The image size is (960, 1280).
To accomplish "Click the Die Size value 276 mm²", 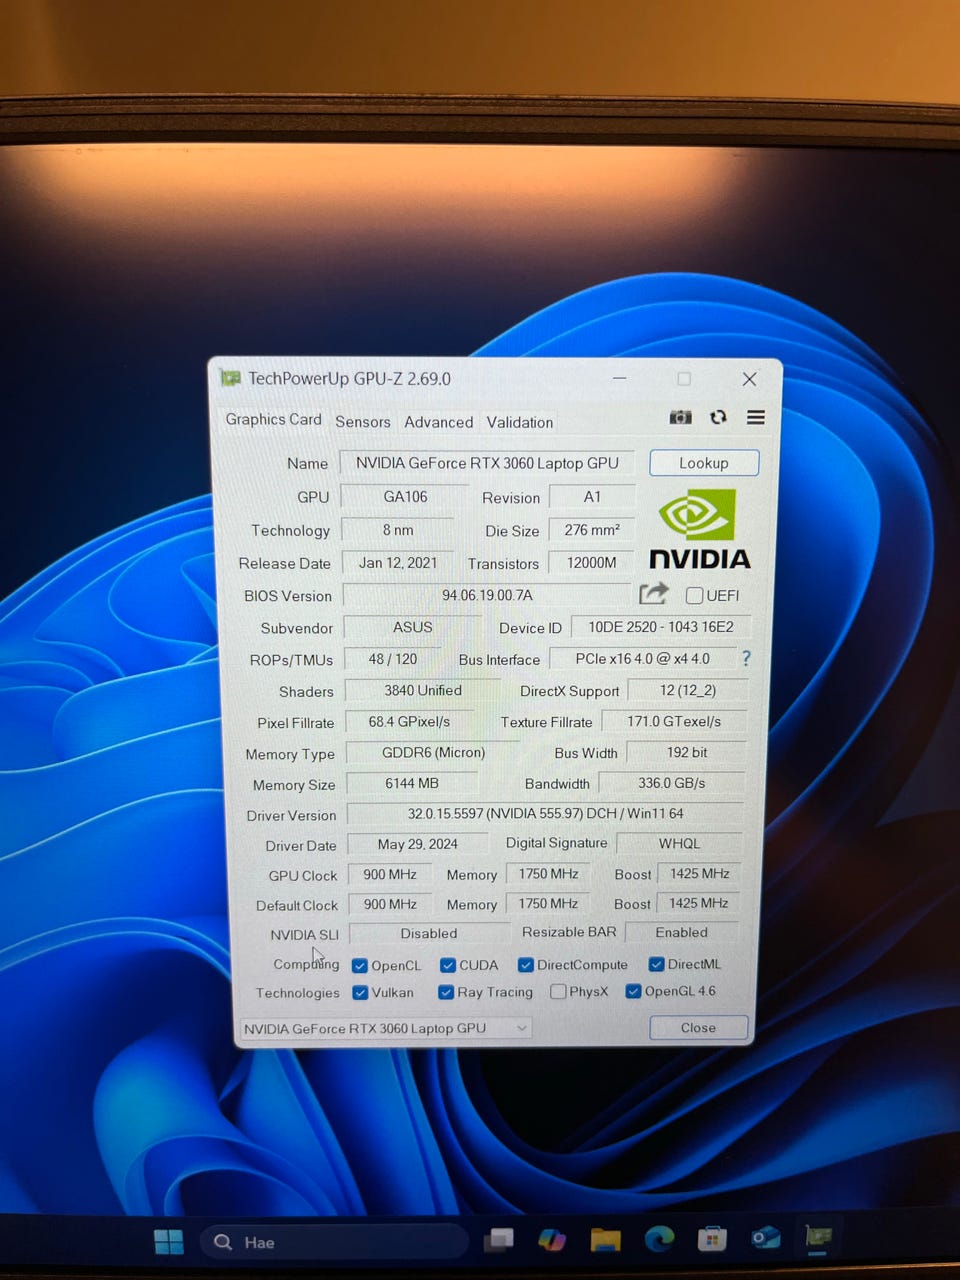I will click(591, 530).
